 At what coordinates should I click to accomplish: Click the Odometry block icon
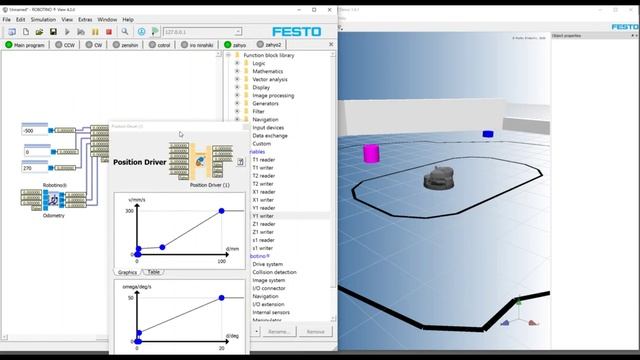click(x=53, y=200)
